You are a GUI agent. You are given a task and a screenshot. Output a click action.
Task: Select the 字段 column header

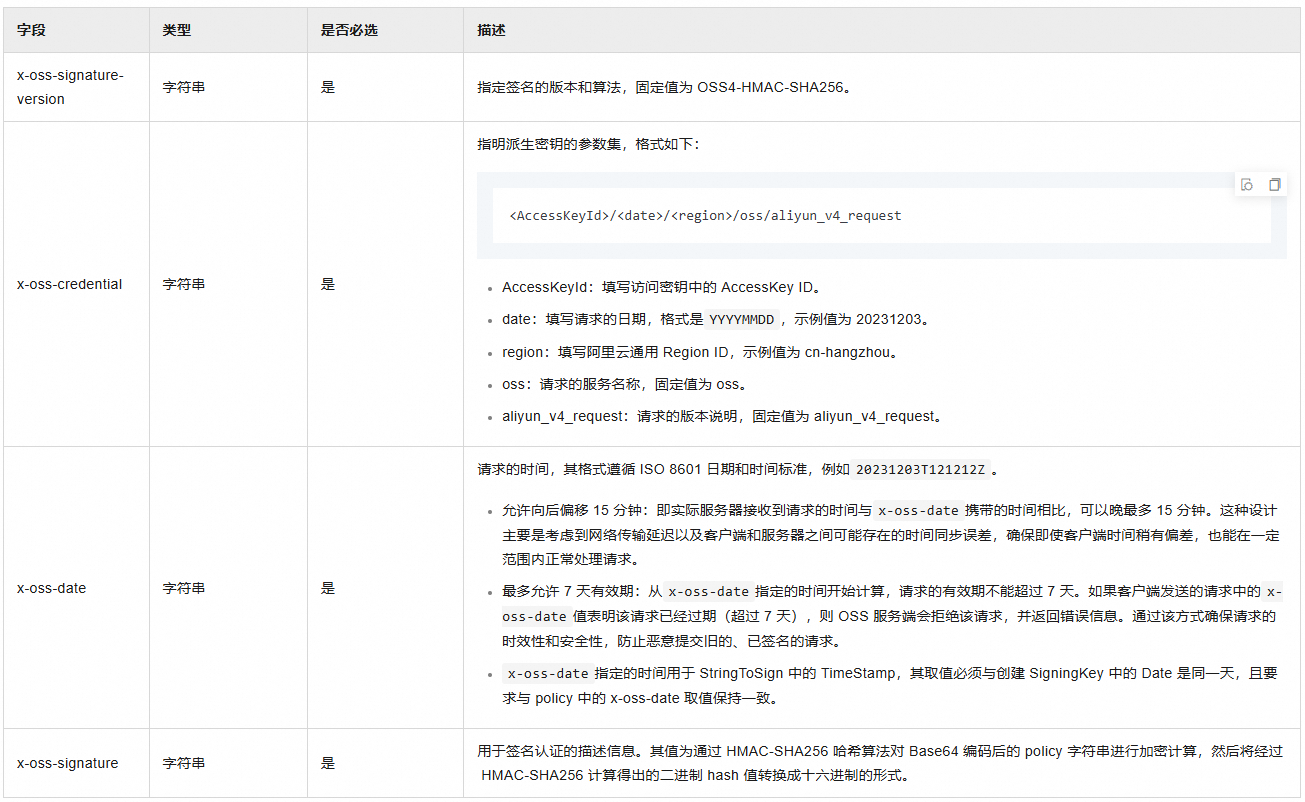click(31, 31)
